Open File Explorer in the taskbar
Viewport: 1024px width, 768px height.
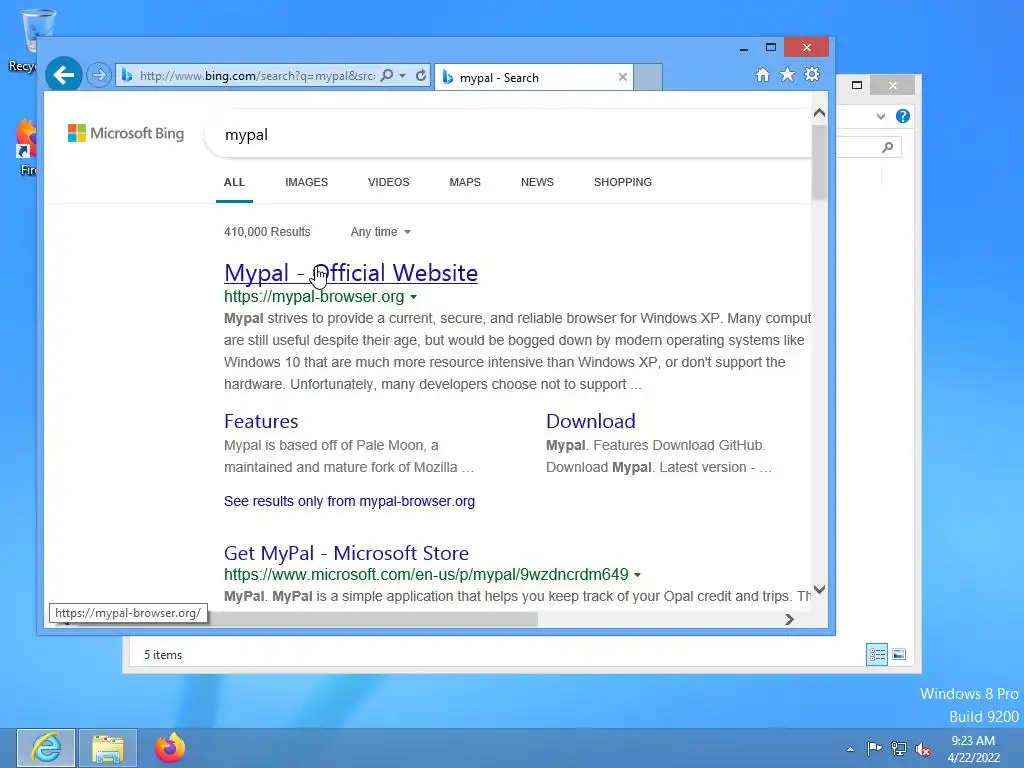108,748
